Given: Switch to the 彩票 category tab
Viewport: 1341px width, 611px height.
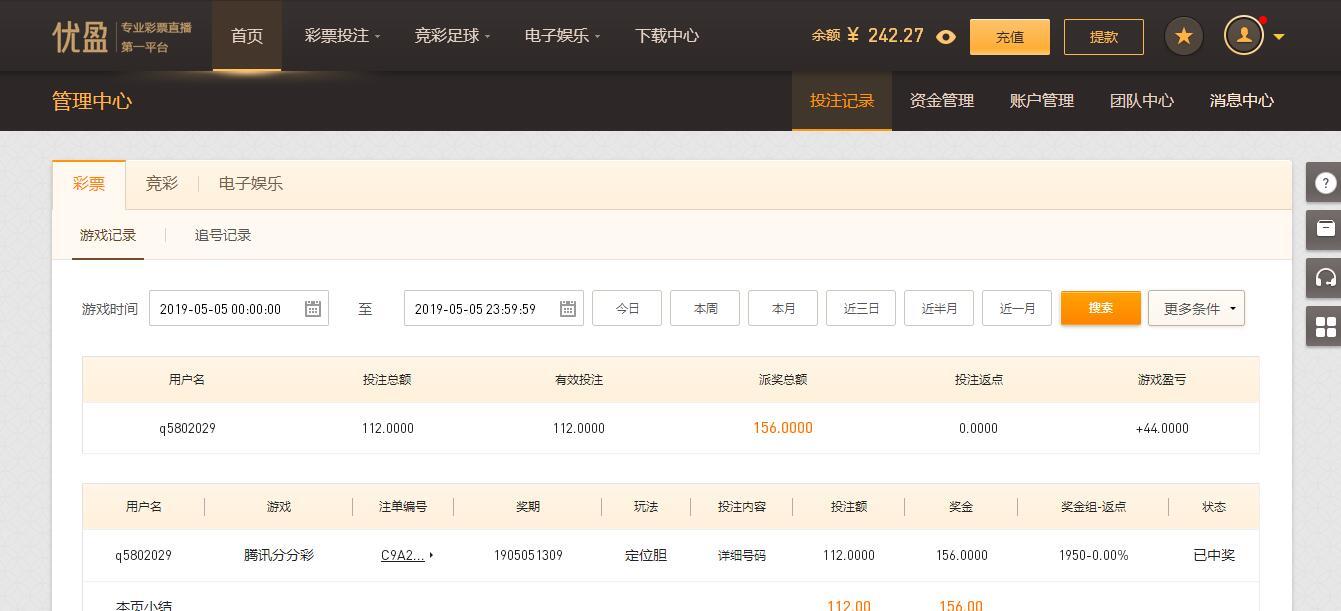Looking at the screenshot, I should point(89,184).
